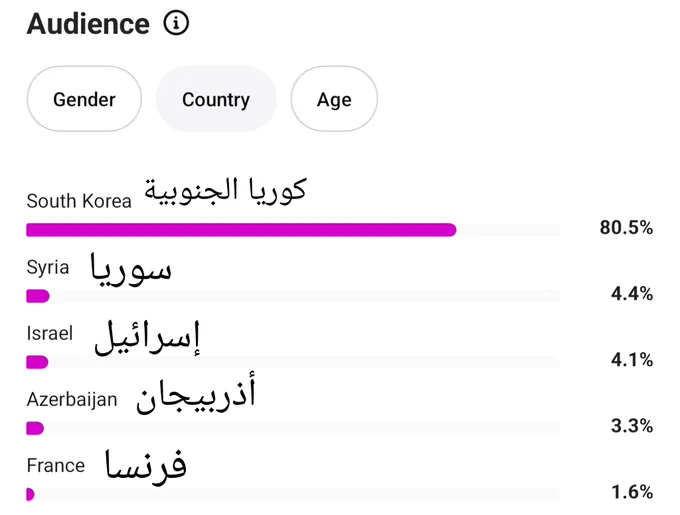Click the France percentage bar
Viewport: 680px width, 515px height.
click(293, 494)
